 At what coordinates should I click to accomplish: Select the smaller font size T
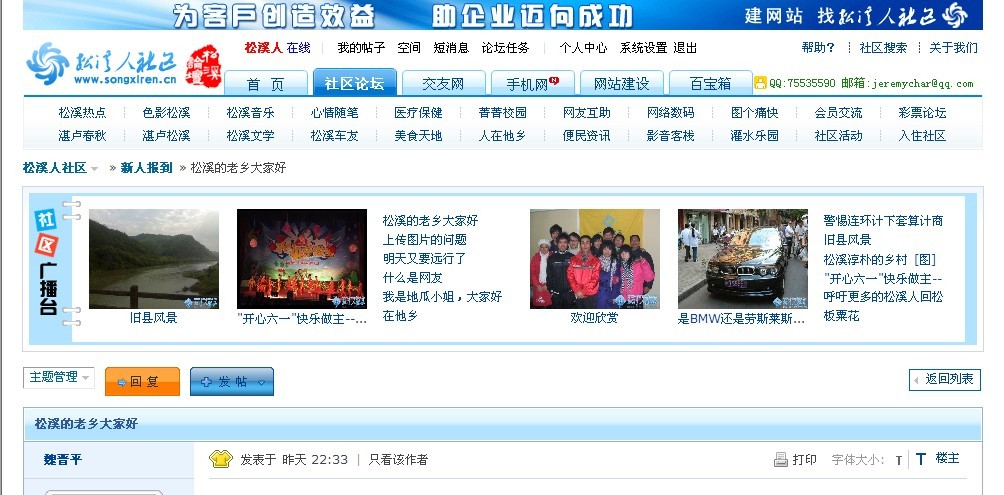899,460
